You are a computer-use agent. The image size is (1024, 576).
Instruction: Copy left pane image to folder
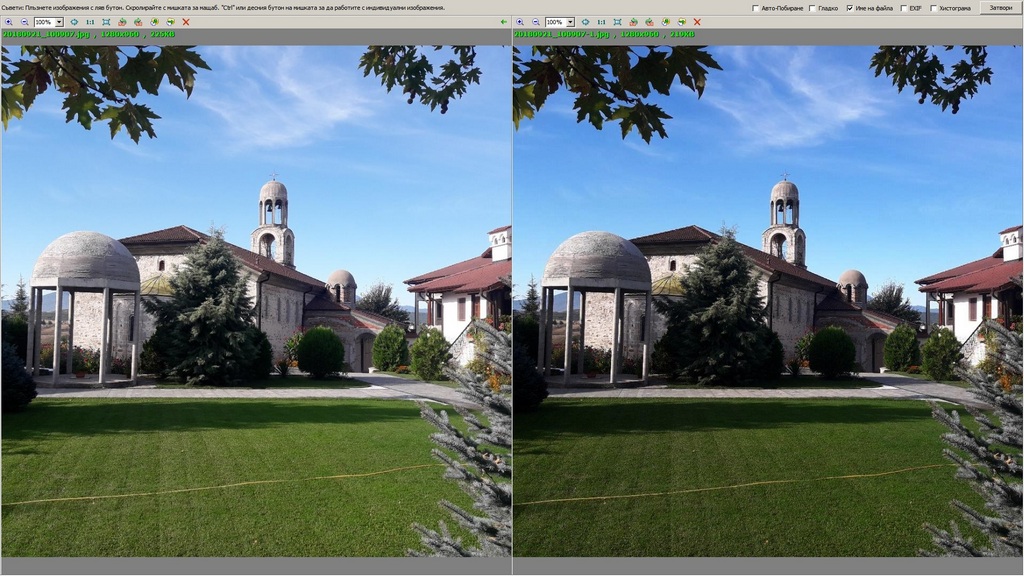(154, 22)
